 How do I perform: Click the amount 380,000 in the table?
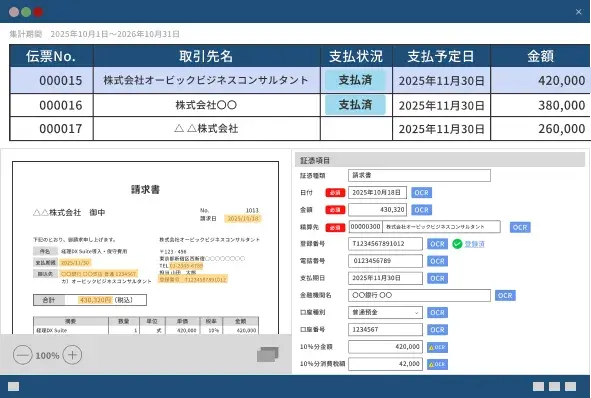click(x=562, y=105)
